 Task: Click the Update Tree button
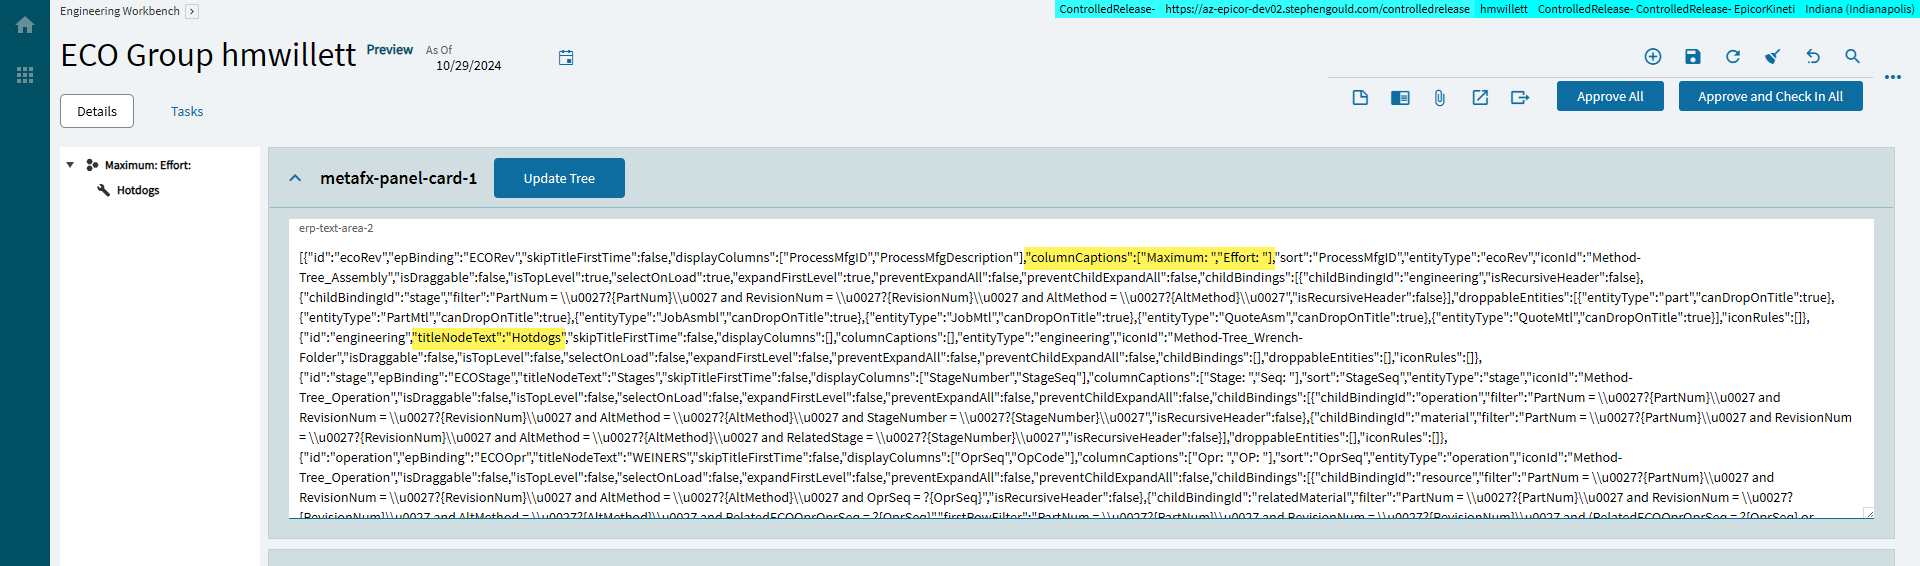click(559, 178)
